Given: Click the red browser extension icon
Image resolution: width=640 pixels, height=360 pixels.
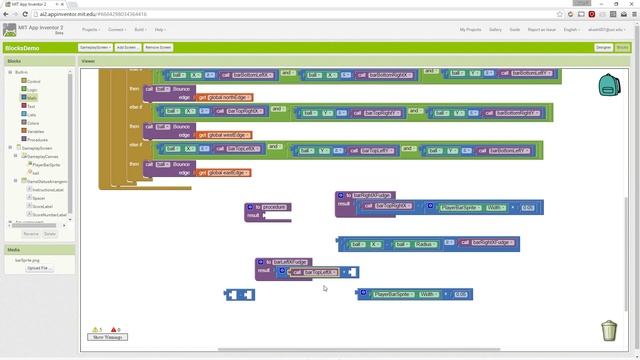Looking at the screenshot, I should pyautogui.click(x=592, y=14).
